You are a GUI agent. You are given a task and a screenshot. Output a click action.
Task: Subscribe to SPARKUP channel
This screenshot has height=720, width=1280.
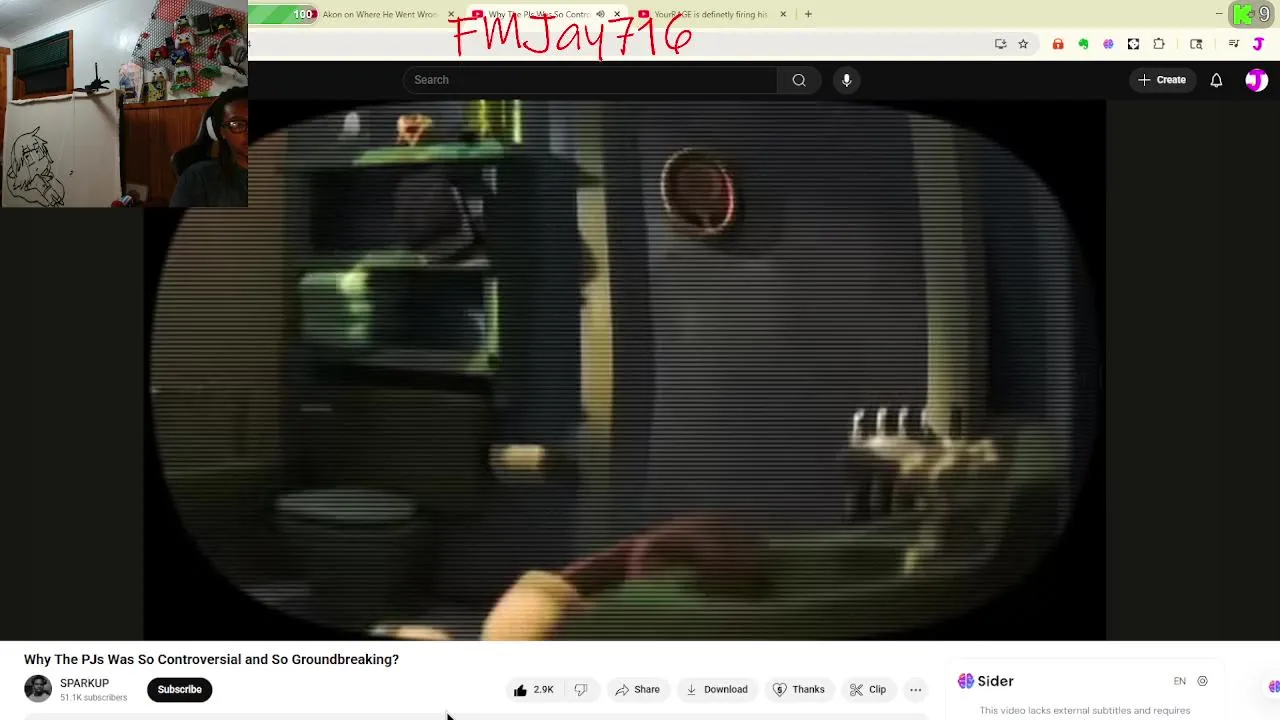[x=179, y=689]
